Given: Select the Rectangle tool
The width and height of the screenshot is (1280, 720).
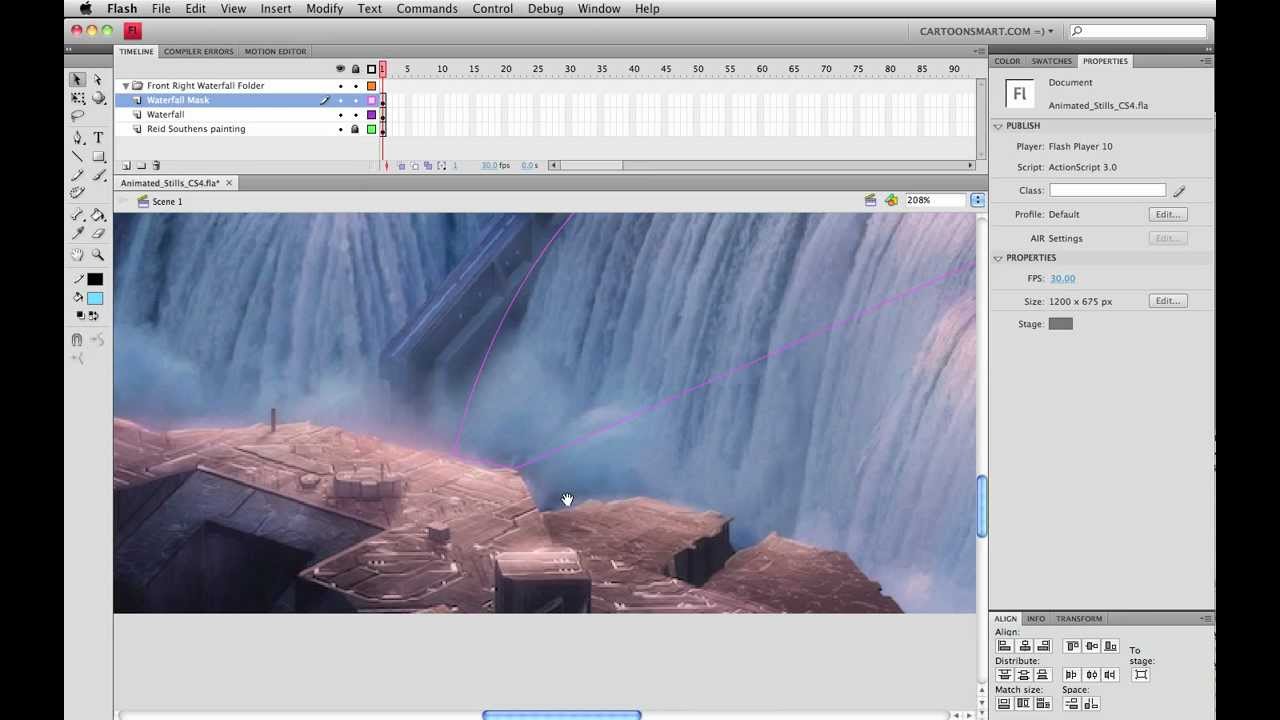Looking at the screenshot, I should click(x=98, y=156).
